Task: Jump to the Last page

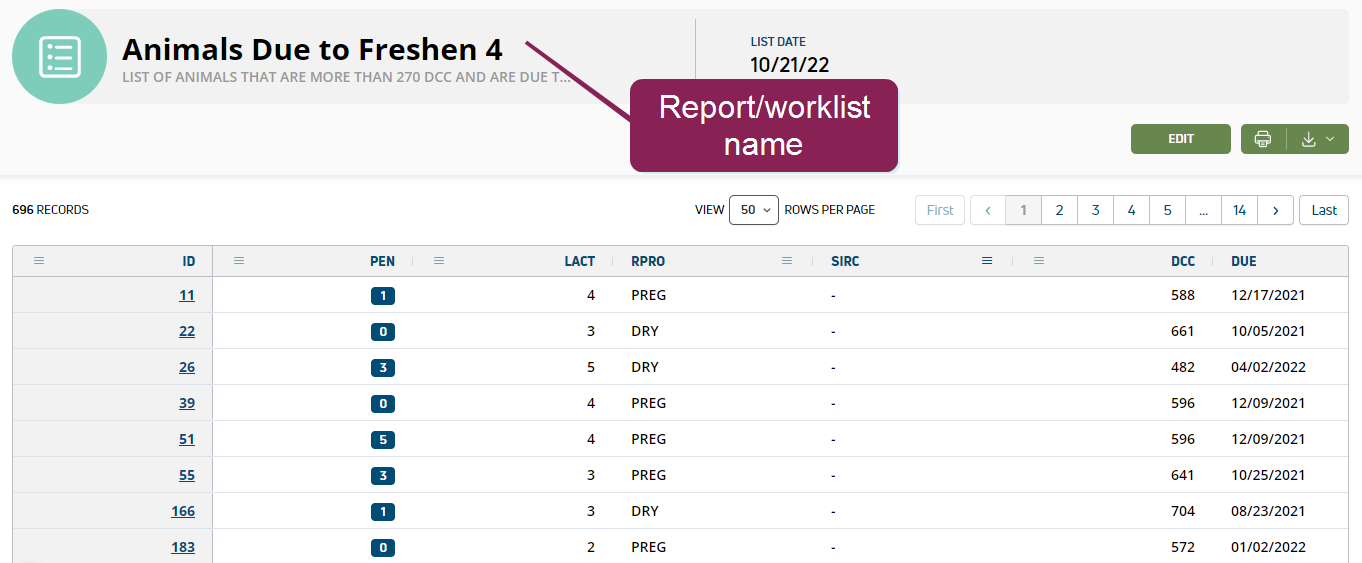Action: 1323,210
